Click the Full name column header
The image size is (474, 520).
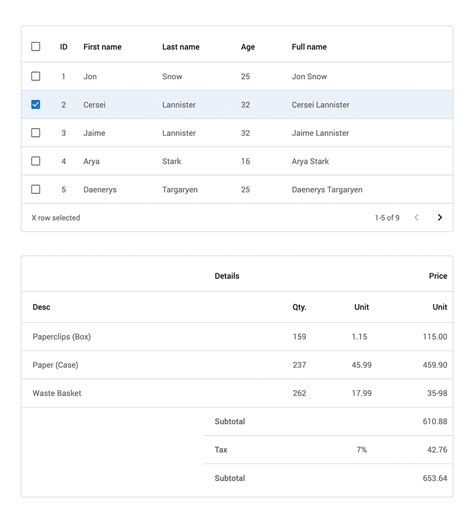pos(309,47)
